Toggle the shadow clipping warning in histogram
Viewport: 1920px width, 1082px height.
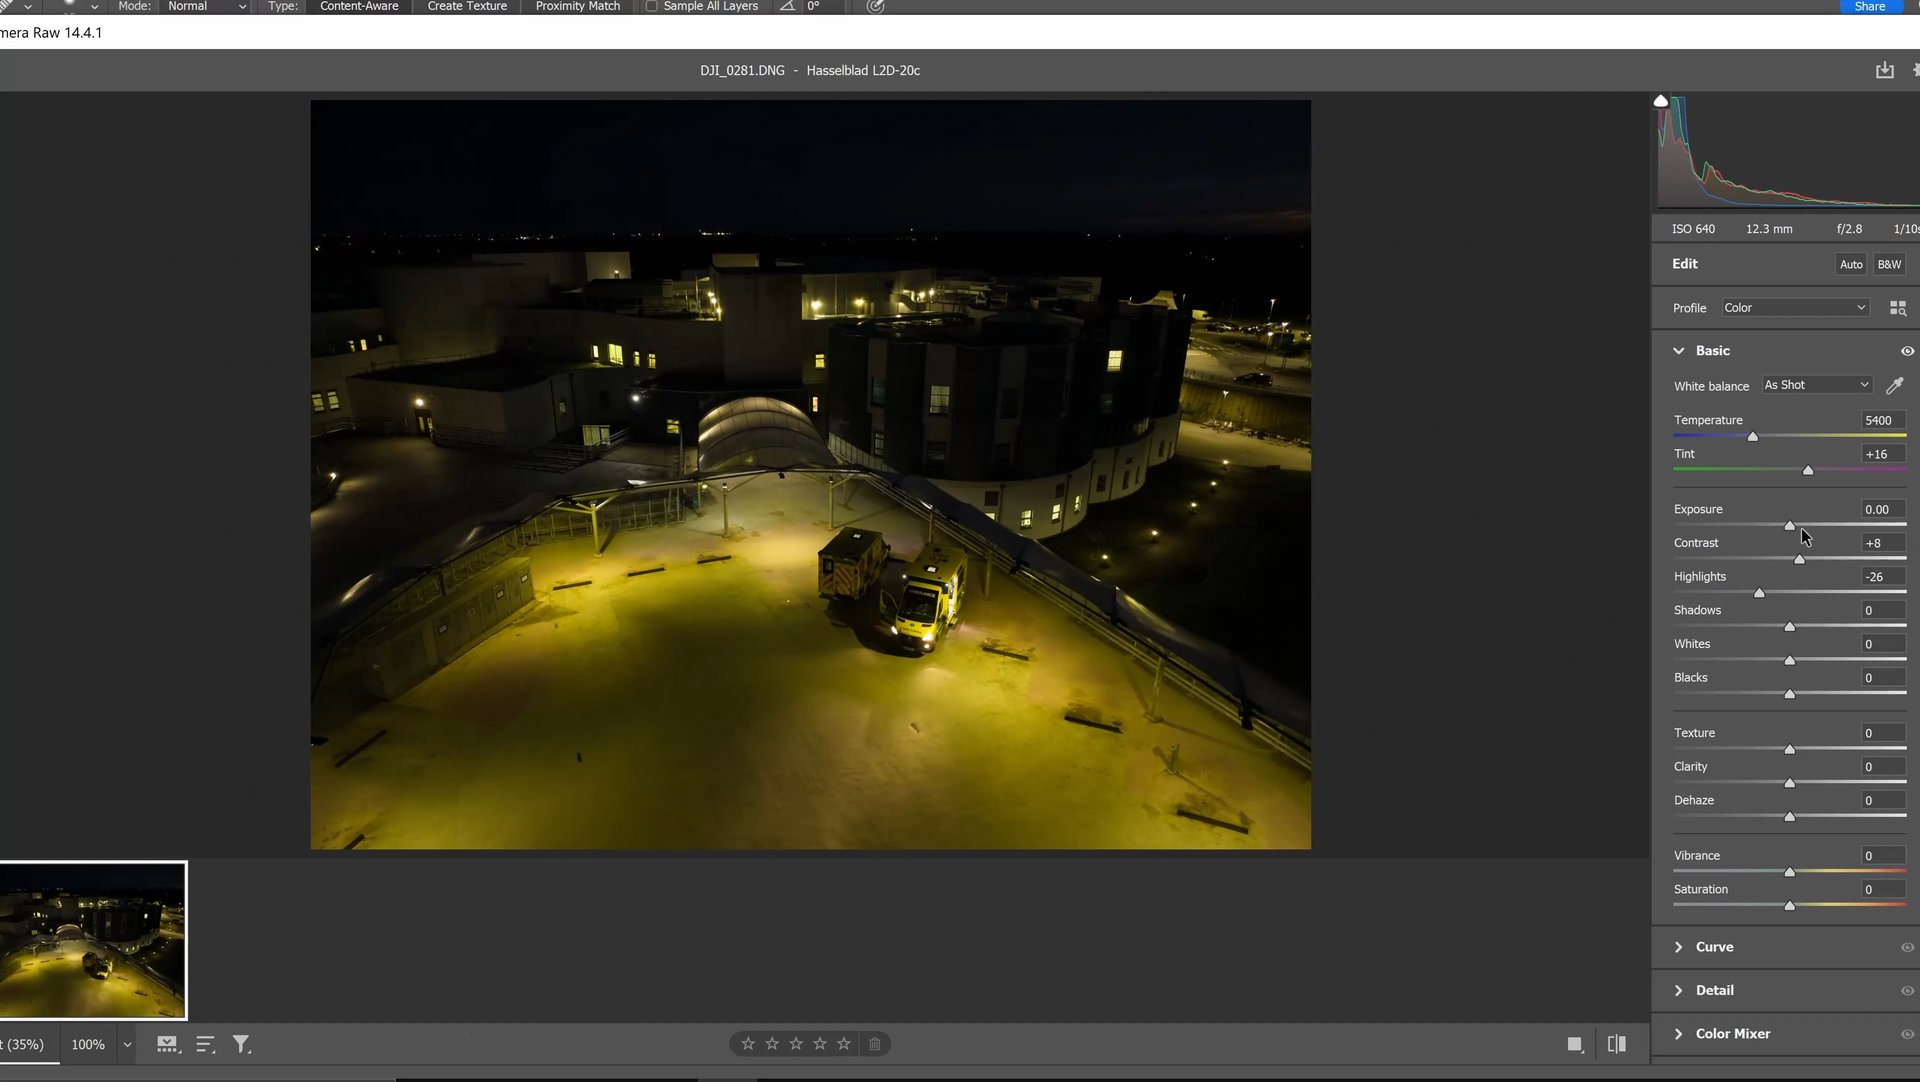coord(1661,101)
